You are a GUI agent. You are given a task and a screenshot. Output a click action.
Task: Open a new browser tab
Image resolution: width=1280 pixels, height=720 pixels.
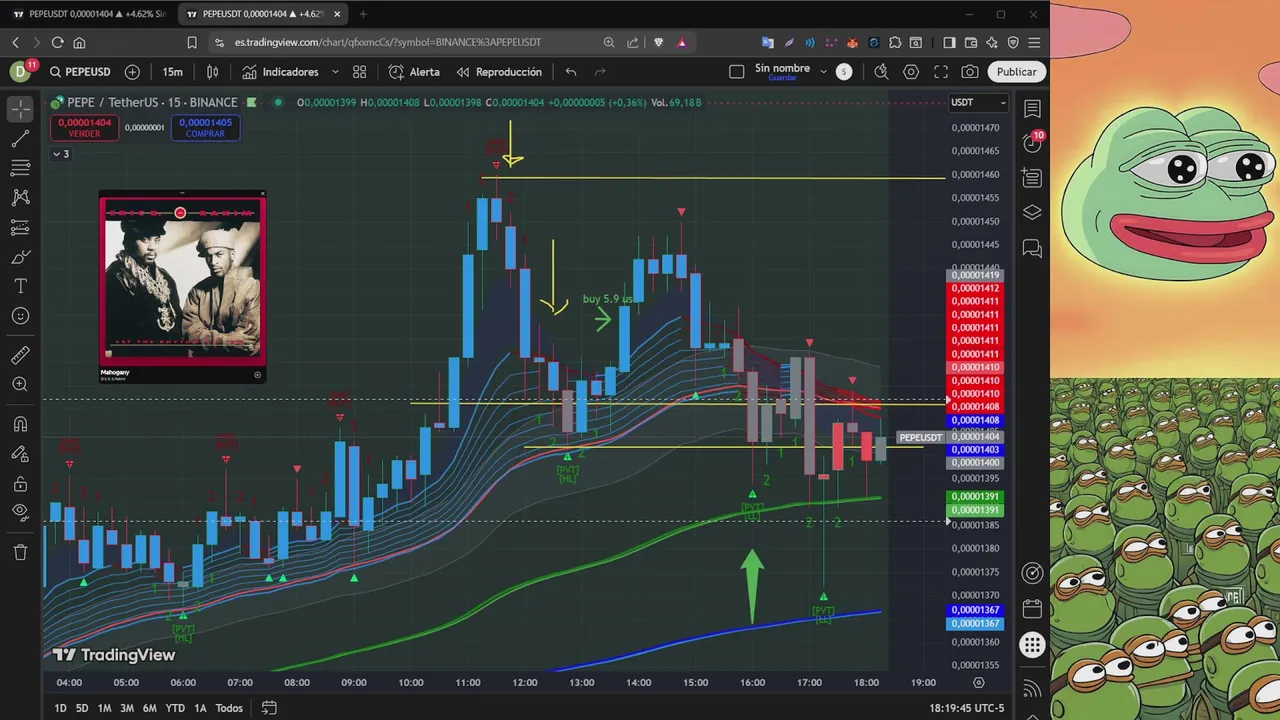[363, 14]
